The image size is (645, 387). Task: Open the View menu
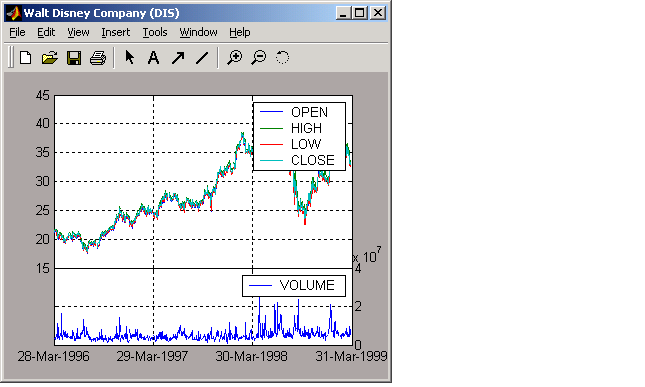pos(78,32)
